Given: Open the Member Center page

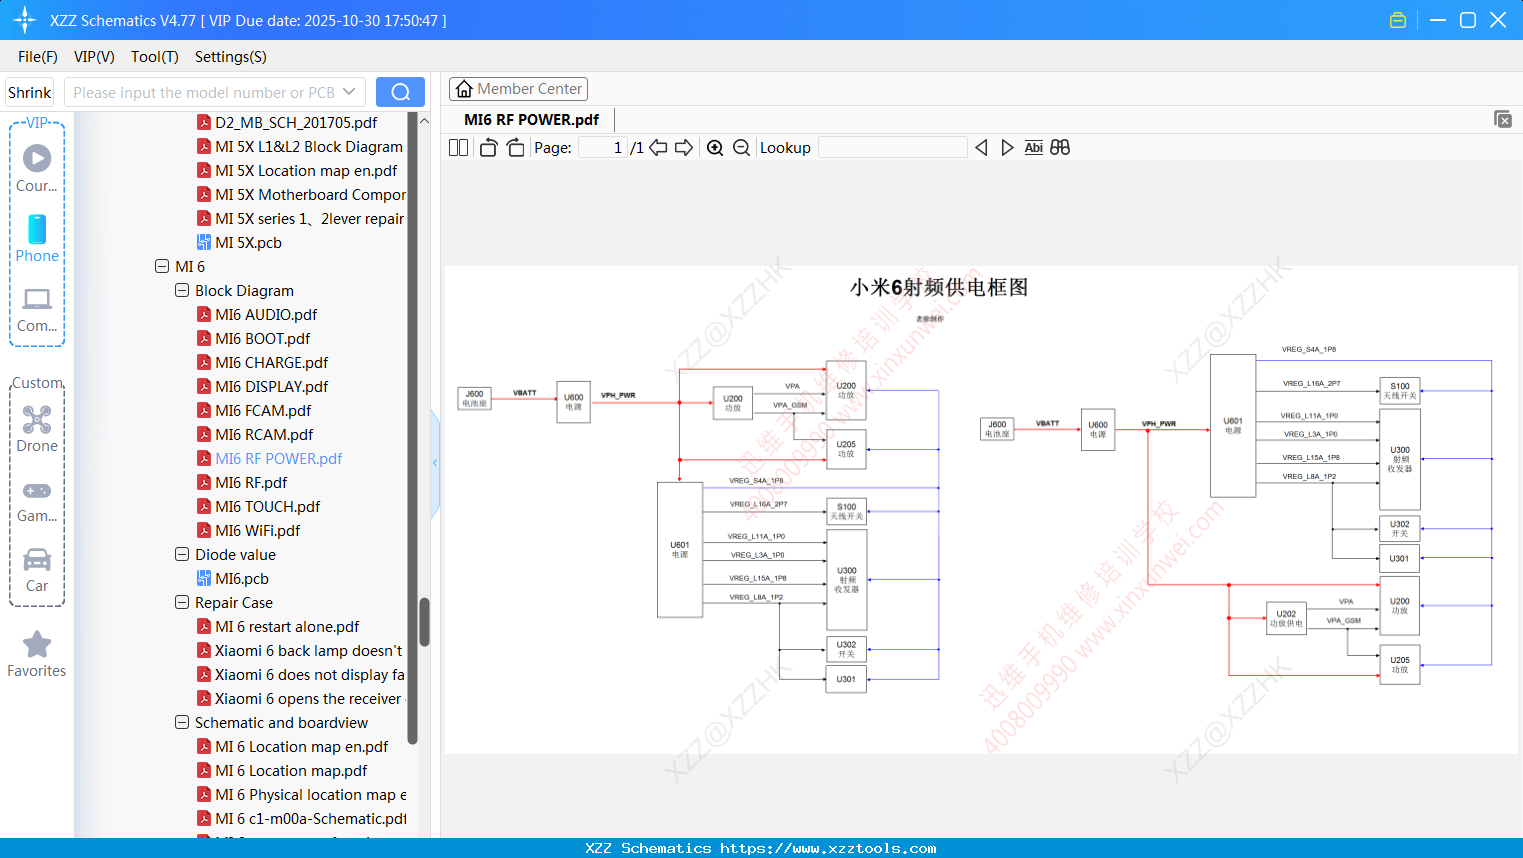Looking at the screenshot, I should (518, 88).
